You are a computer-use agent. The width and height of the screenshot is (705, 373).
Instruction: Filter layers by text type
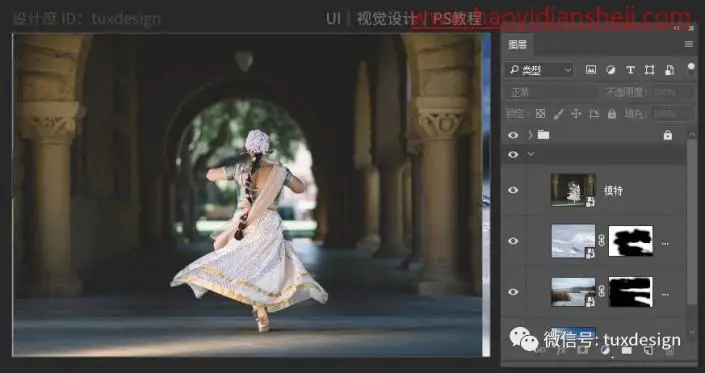tap(630, 70)
